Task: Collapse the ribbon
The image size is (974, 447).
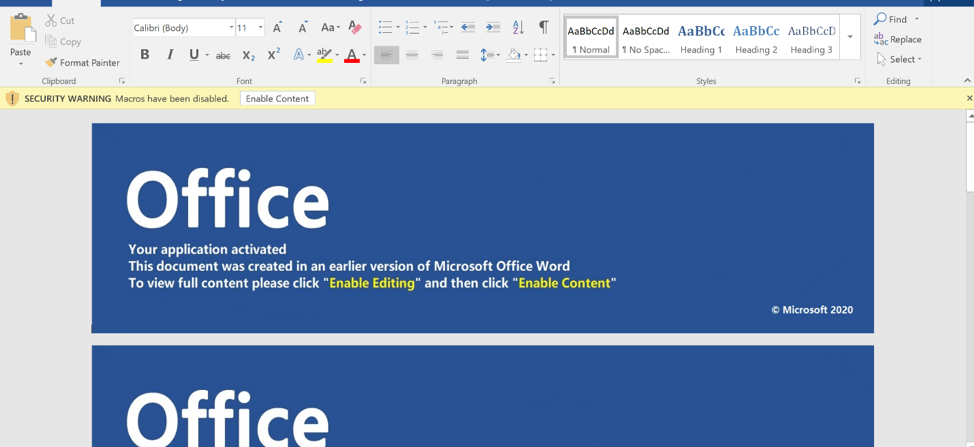Action: point(967,81)
